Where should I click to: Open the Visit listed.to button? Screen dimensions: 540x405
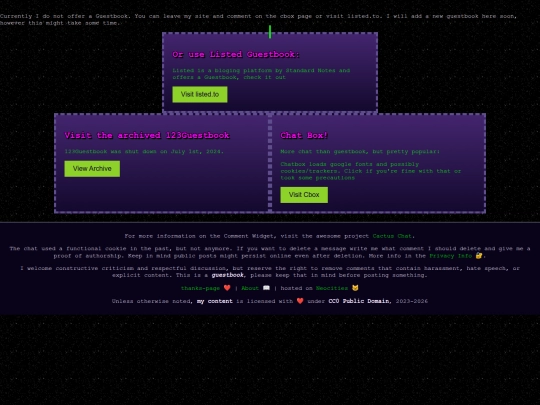pos(200,94)
